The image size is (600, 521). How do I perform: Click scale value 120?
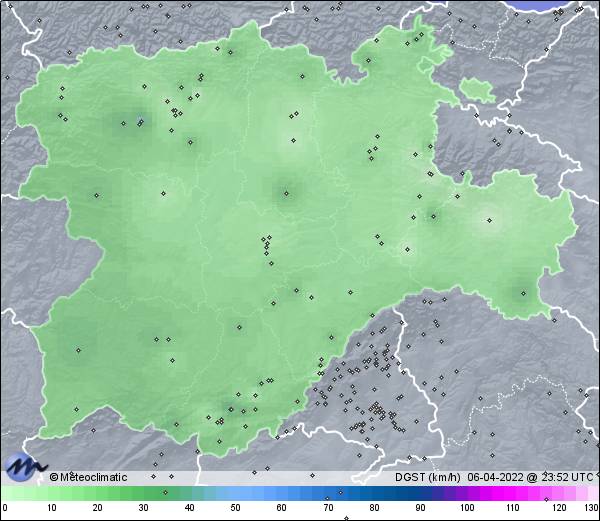point(559,508)
